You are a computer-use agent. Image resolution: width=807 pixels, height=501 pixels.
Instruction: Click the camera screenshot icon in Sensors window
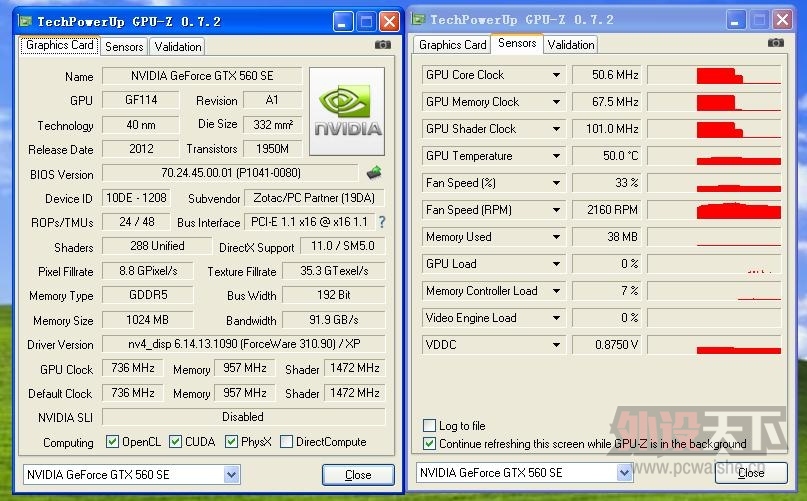(x=776, y=43)
